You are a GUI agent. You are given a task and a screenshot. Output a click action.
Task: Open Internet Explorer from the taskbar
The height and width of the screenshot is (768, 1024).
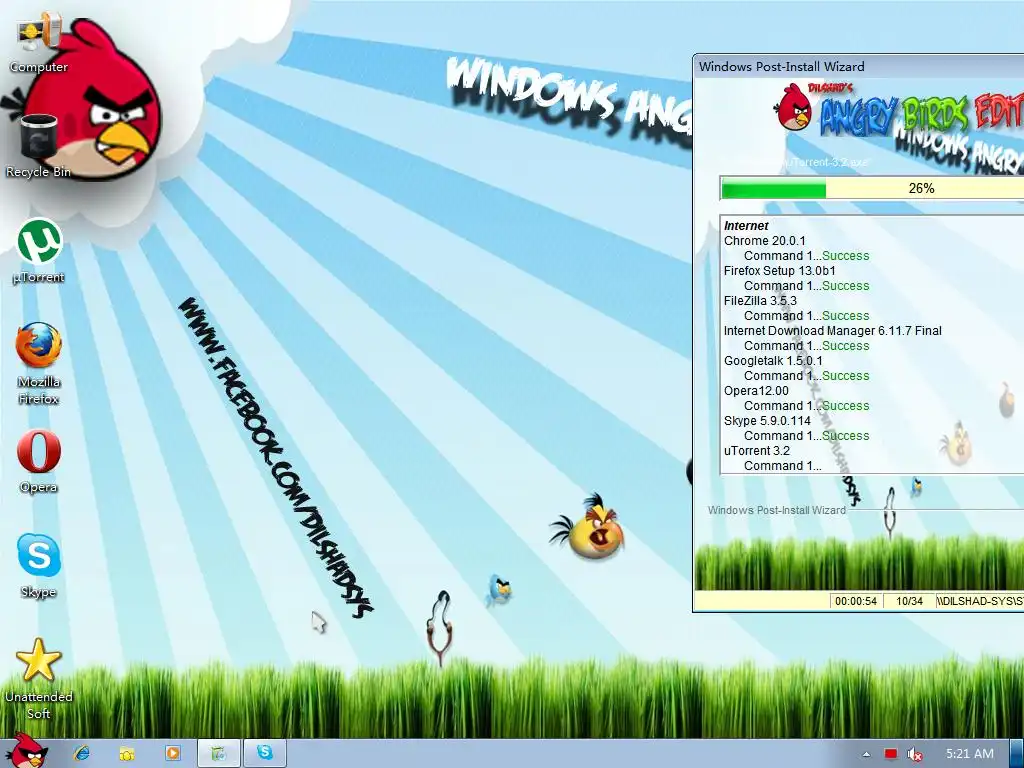tap(82, 753)
